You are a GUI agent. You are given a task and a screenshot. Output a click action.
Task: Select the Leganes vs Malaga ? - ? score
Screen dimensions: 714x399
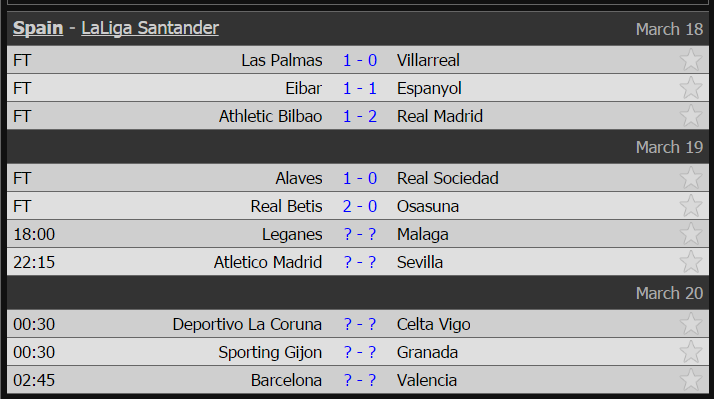point(360,234)
